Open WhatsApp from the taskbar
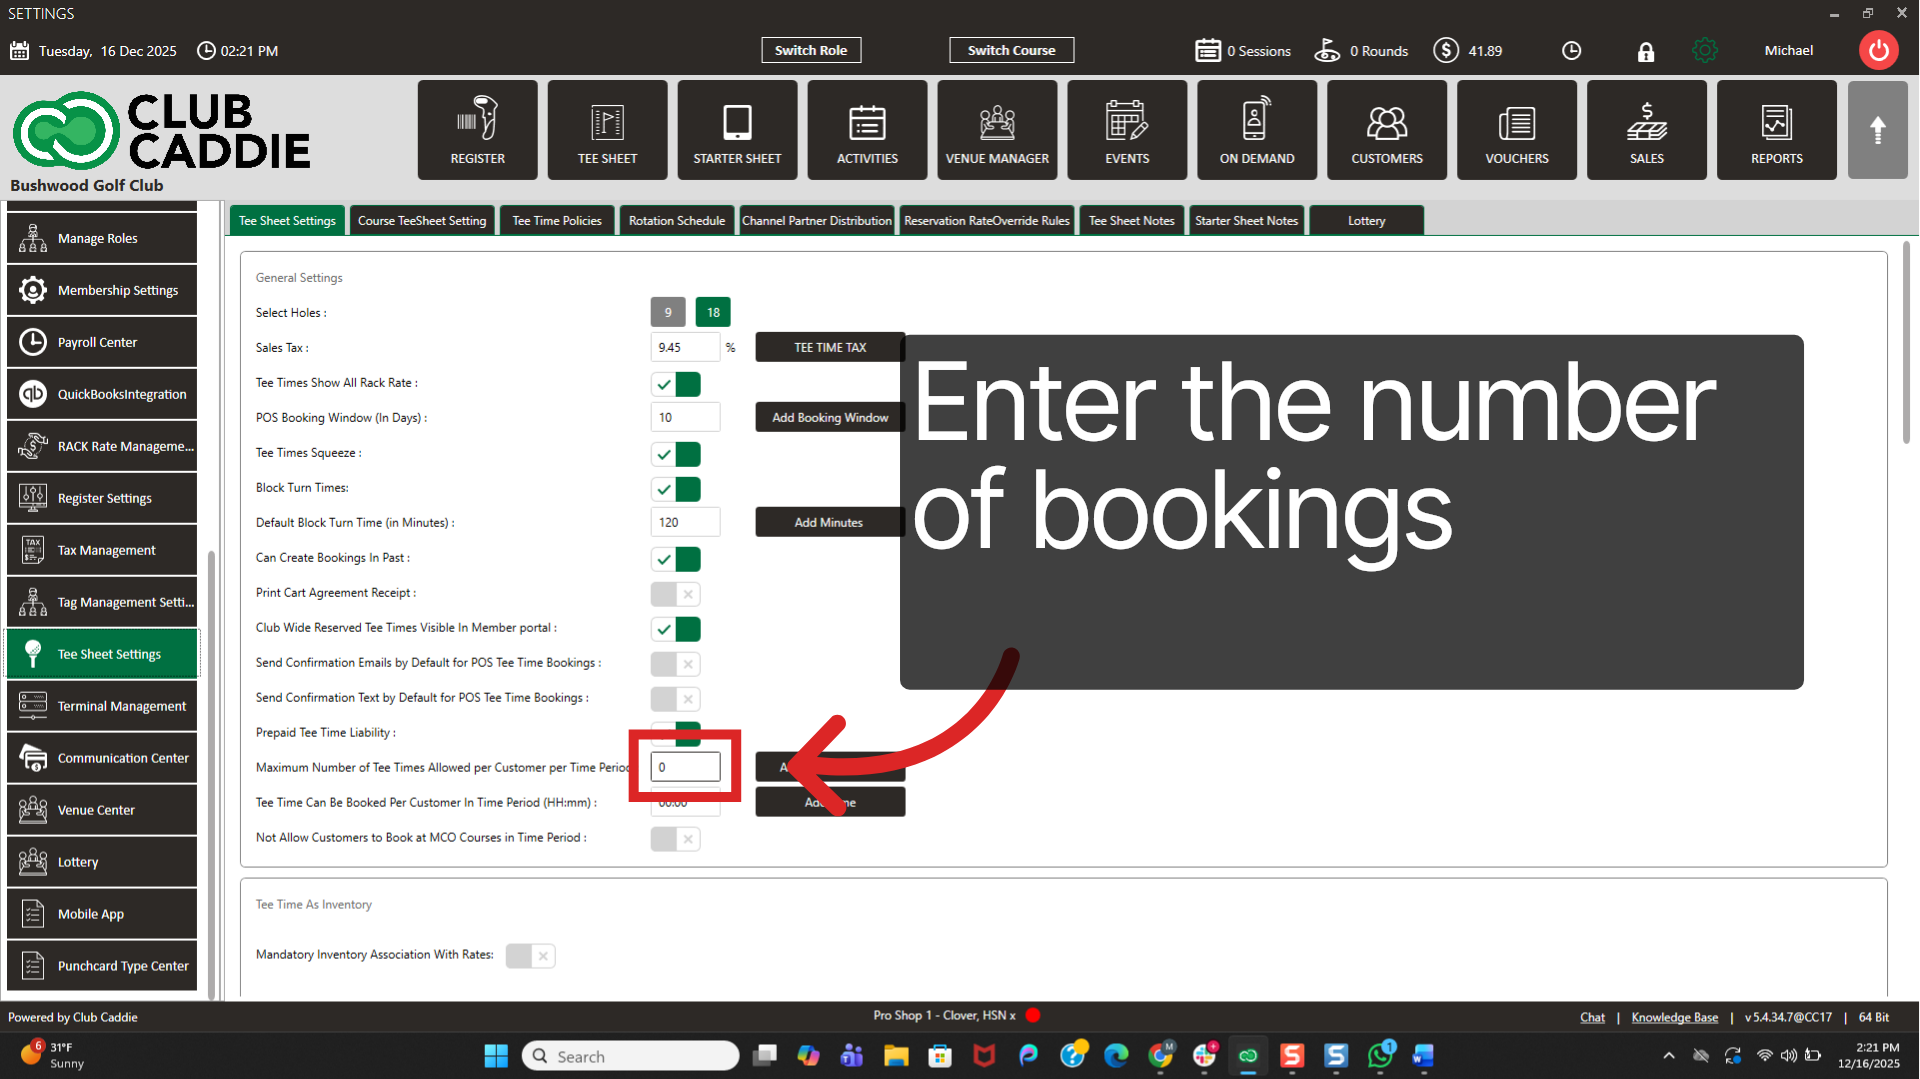The image size is (1920, 1079). [1380, 1055]
